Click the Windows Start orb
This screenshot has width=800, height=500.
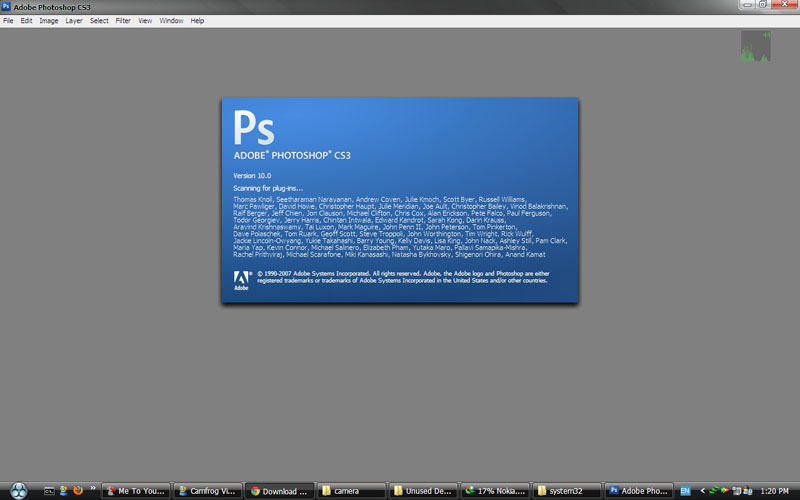19,490
